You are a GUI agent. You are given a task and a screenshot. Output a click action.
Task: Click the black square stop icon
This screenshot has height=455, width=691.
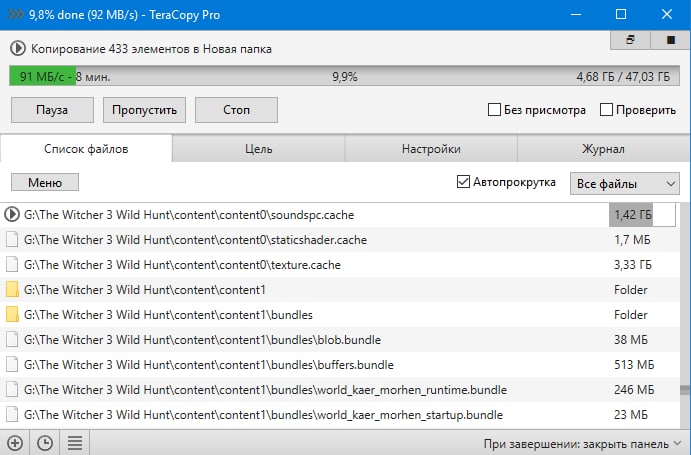(x=671, y=40)
